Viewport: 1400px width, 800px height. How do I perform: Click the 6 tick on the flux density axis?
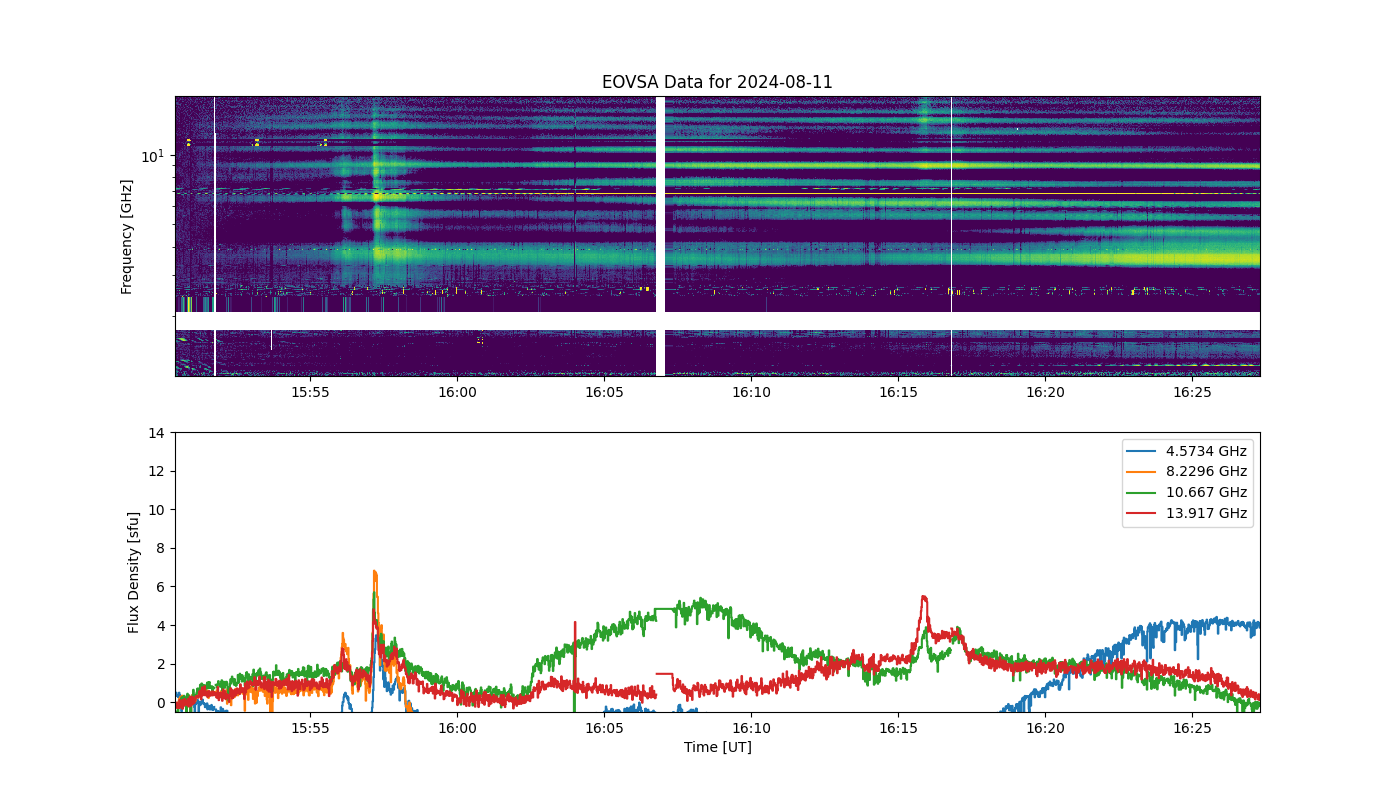point(161,587)
